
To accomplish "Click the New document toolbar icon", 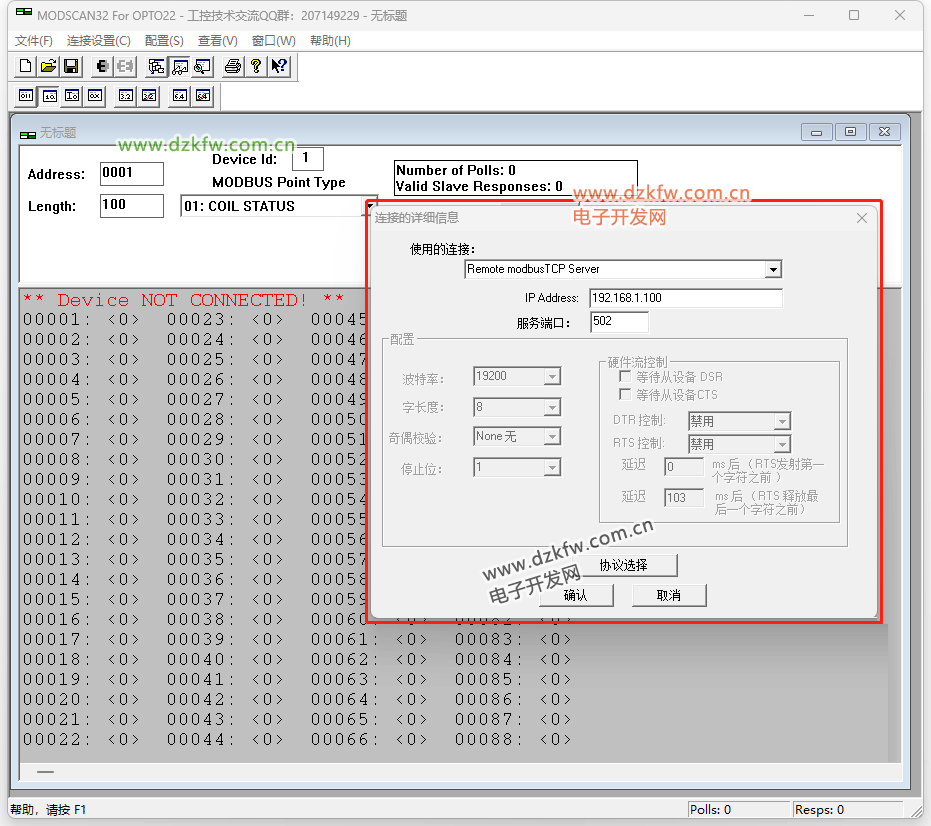I will point(26,67).
